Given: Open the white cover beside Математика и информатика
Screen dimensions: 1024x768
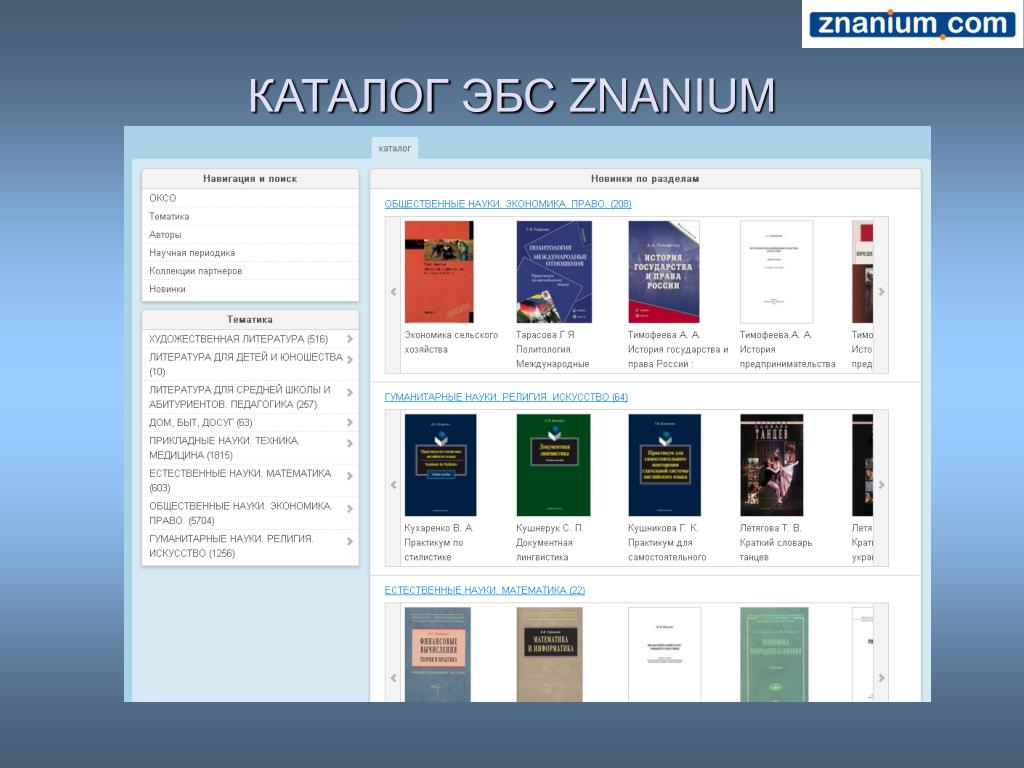Looking at the screenshot, I should pos(664,654).
